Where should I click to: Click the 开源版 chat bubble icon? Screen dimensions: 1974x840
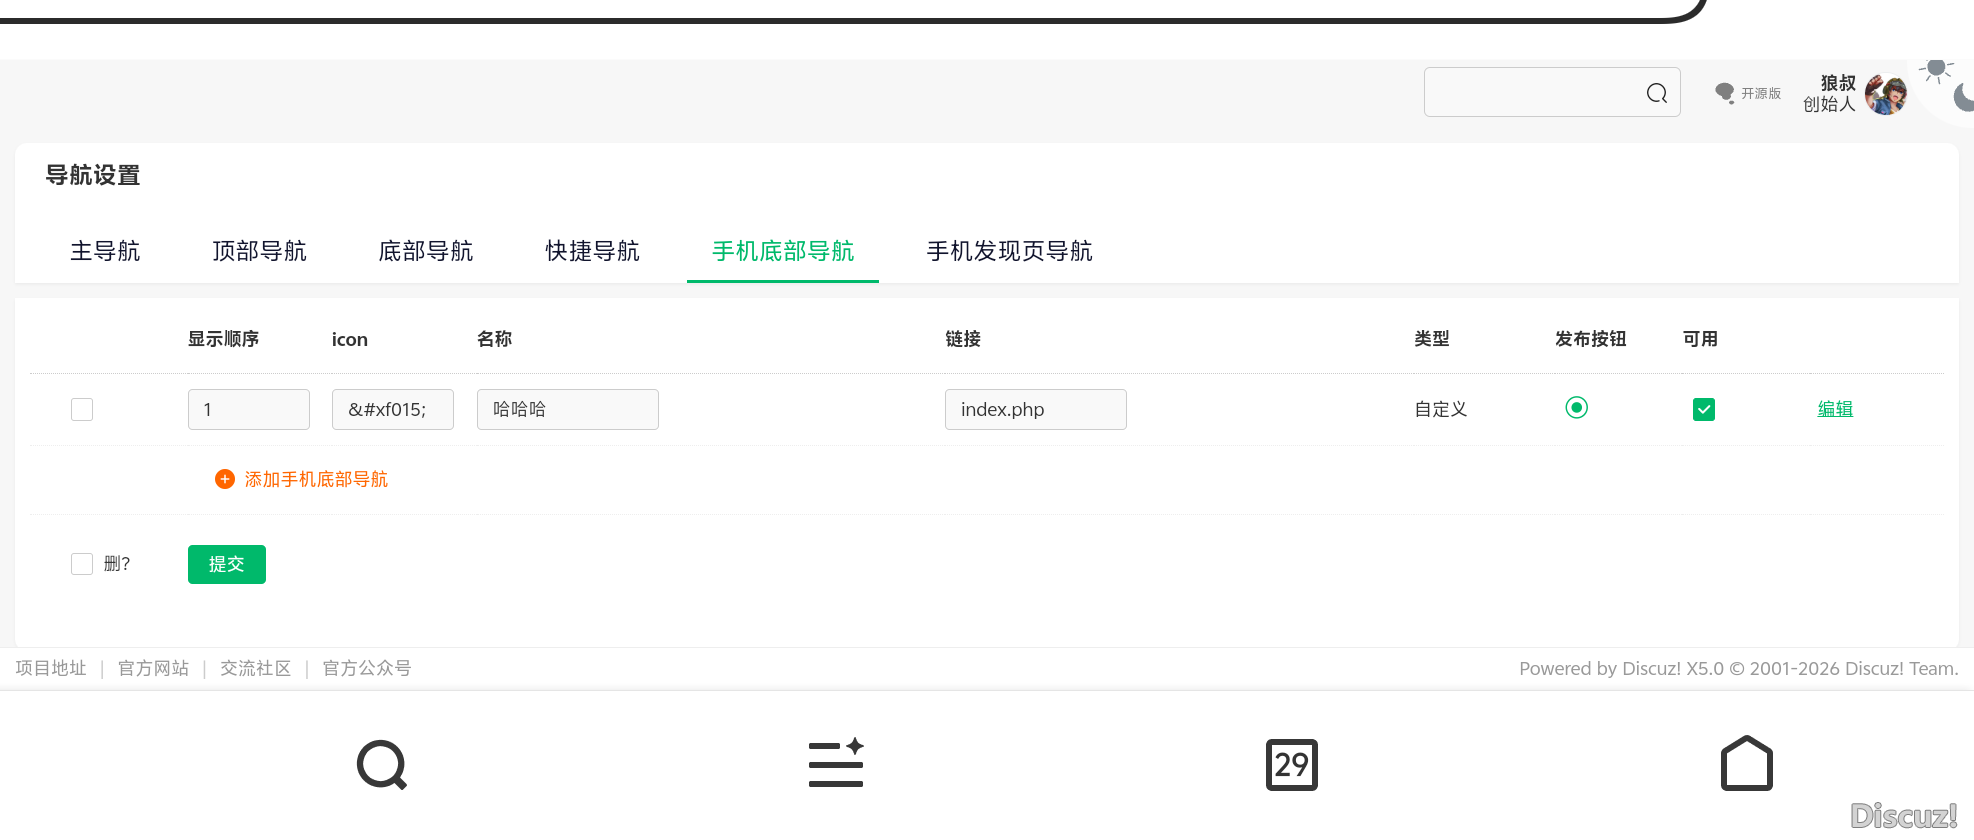(x=1725, y=93)
